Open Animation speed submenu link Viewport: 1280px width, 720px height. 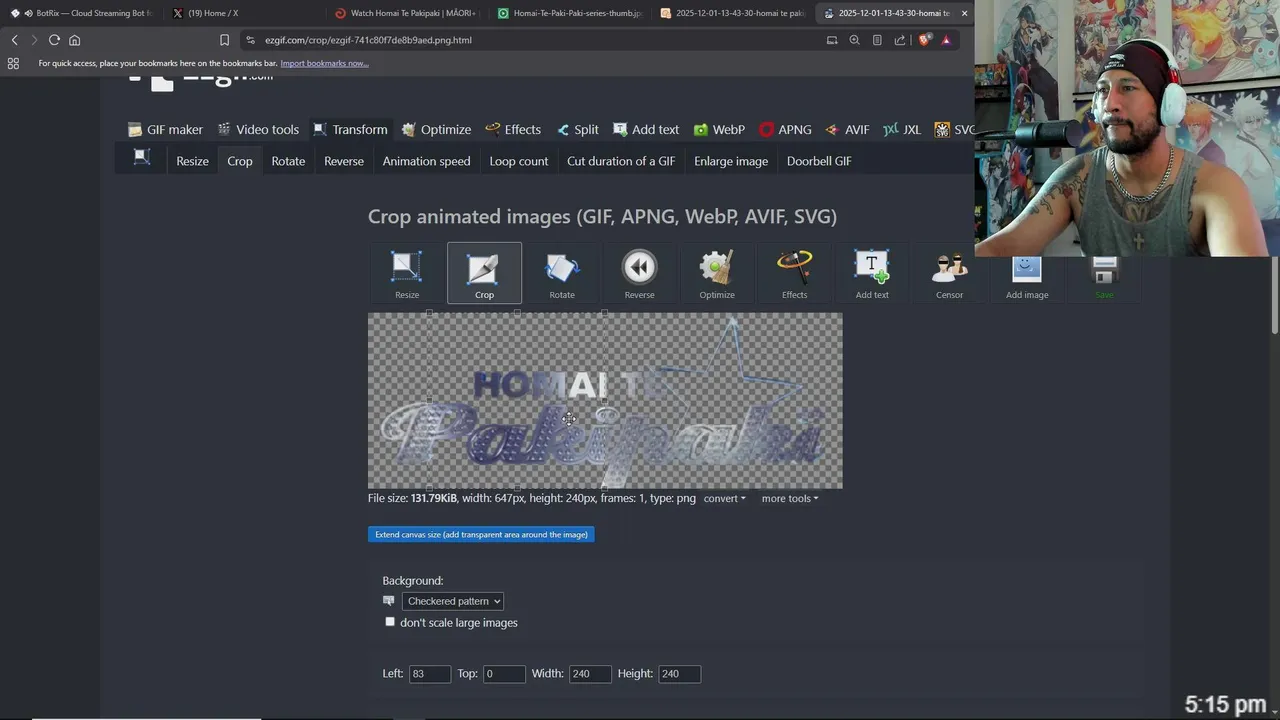pyautogui.click(x=426, y=161)
